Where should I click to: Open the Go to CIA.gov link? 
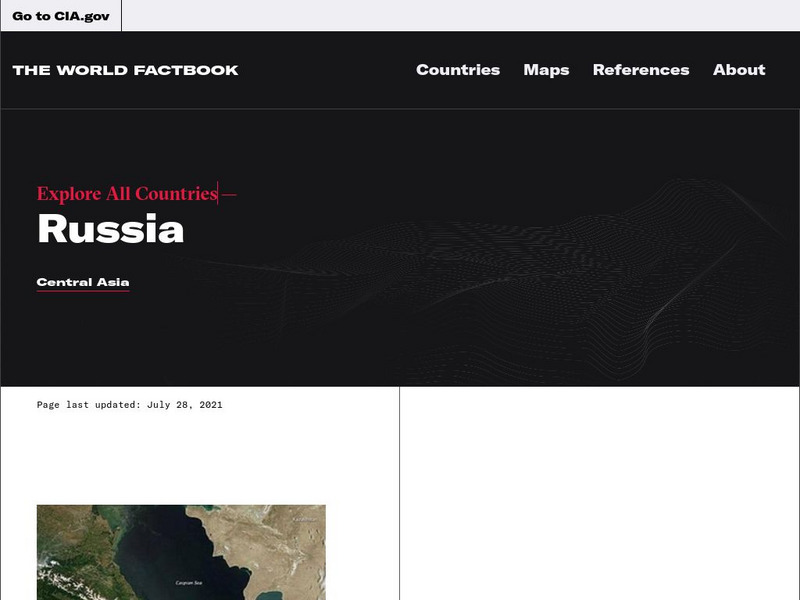click(61, 16)
